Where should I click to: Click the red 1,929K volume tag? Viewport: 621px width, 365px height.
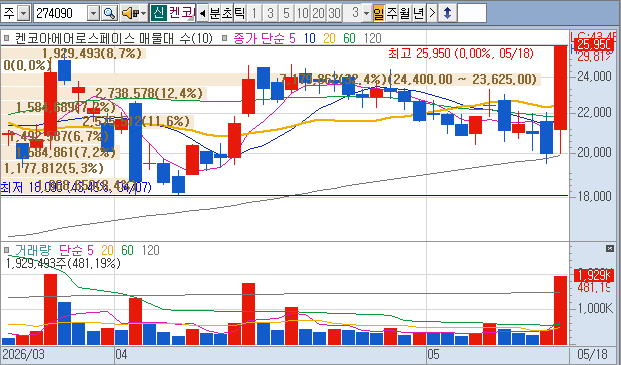click(593, 275)
